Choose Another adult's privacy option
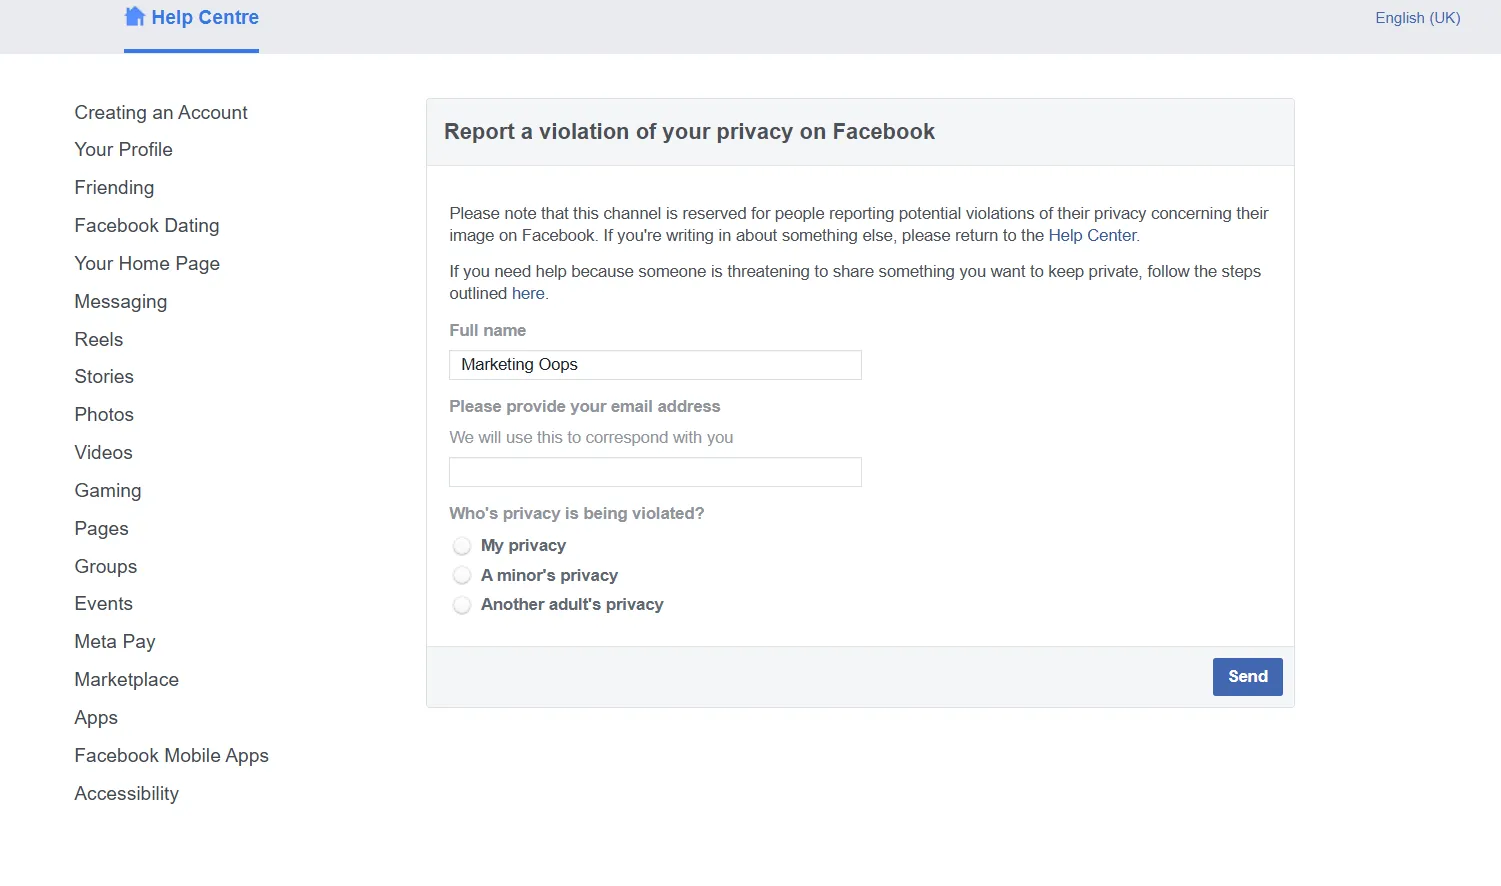 tap(462, 605)
